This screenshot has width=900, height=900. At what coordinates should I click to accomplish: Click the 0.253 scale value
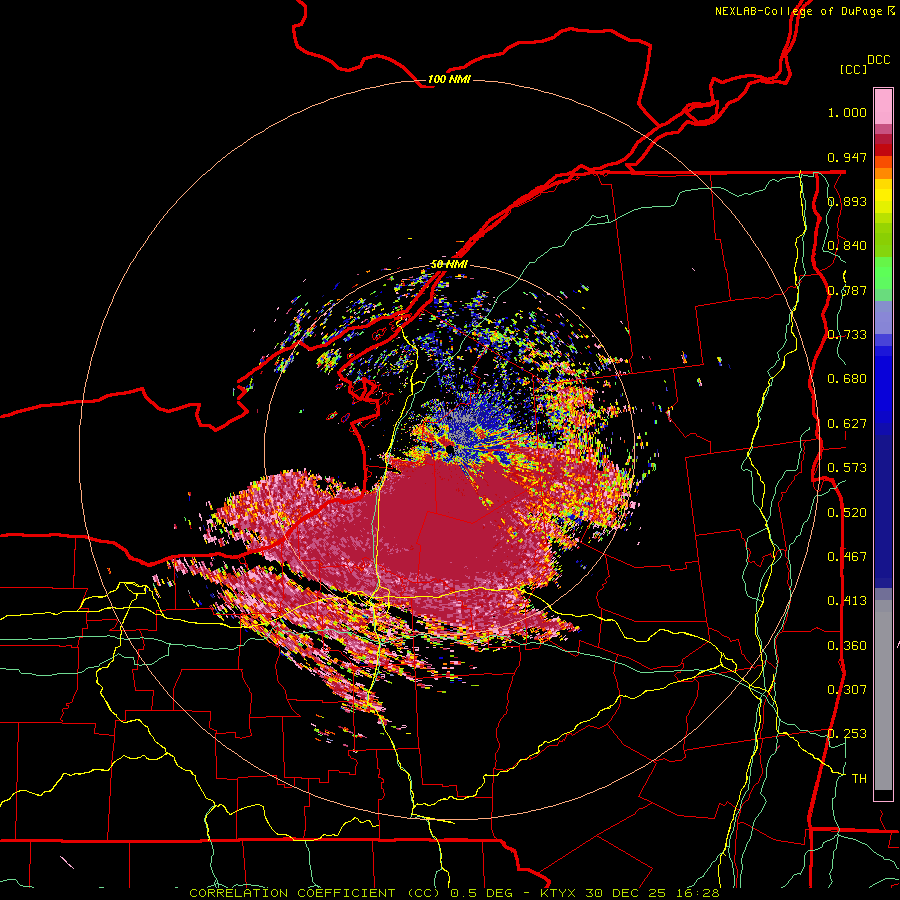tap(847, 734)
